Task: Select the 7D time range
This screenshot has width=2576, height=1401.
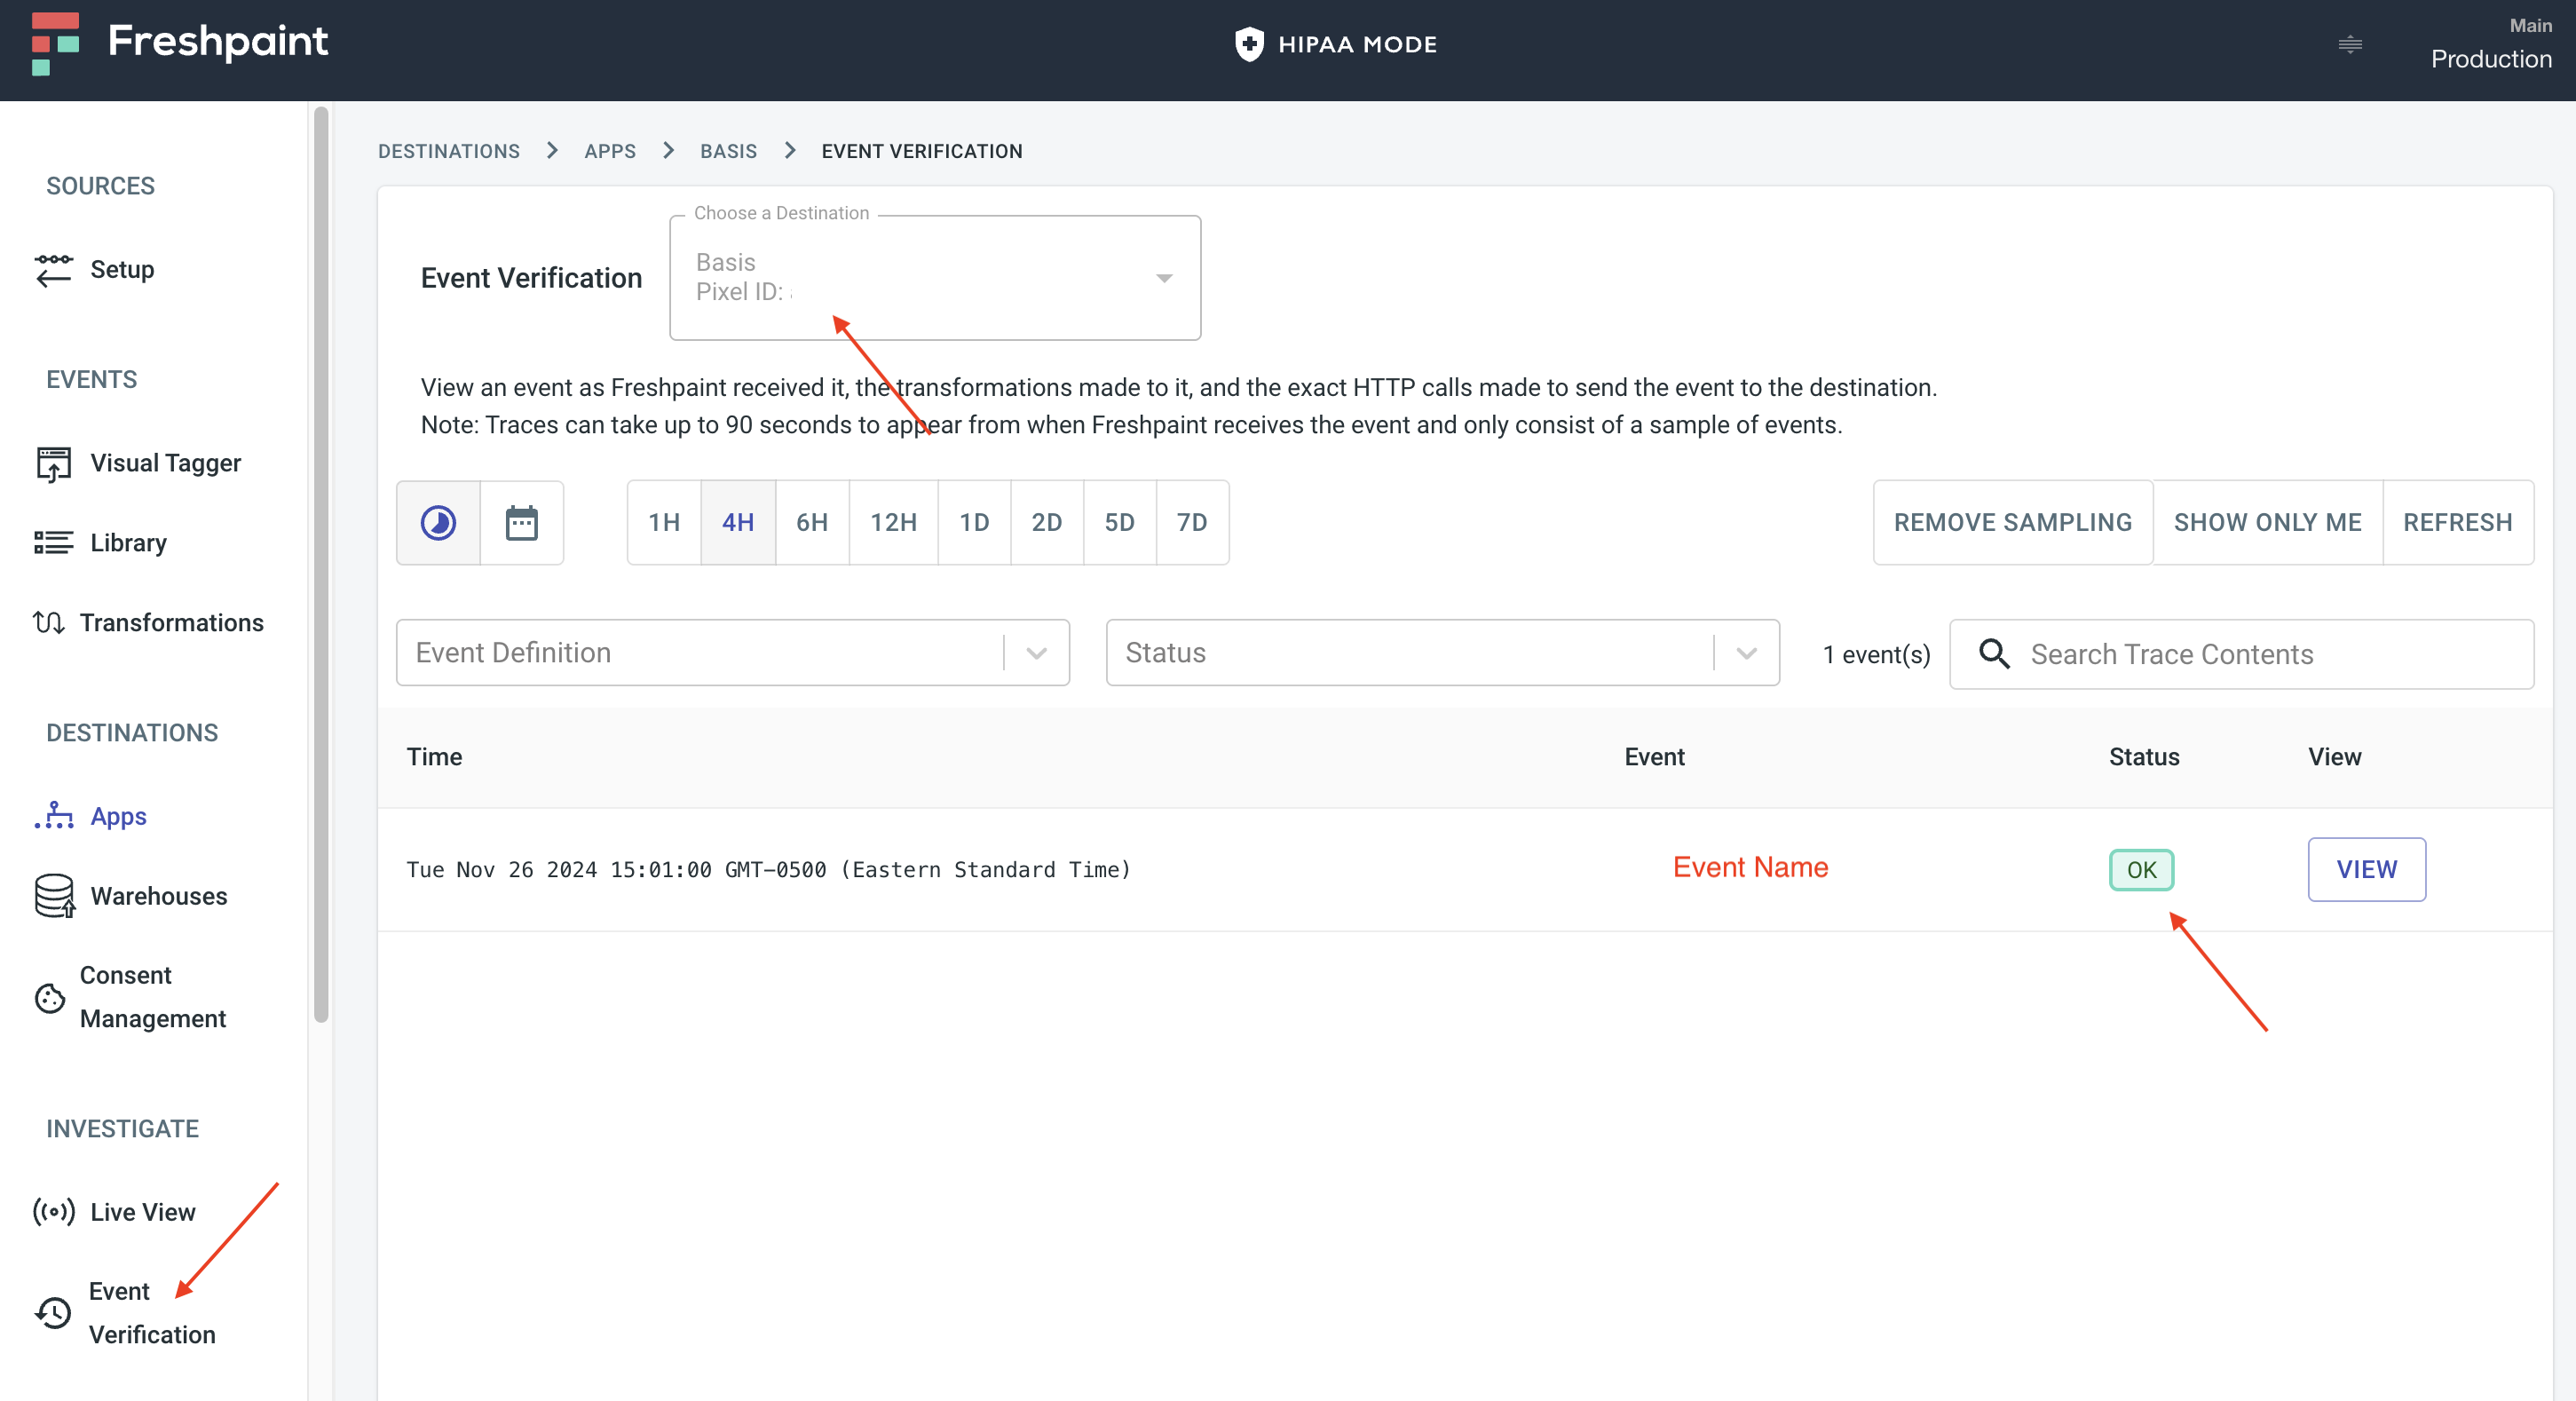Action: 1192,523
